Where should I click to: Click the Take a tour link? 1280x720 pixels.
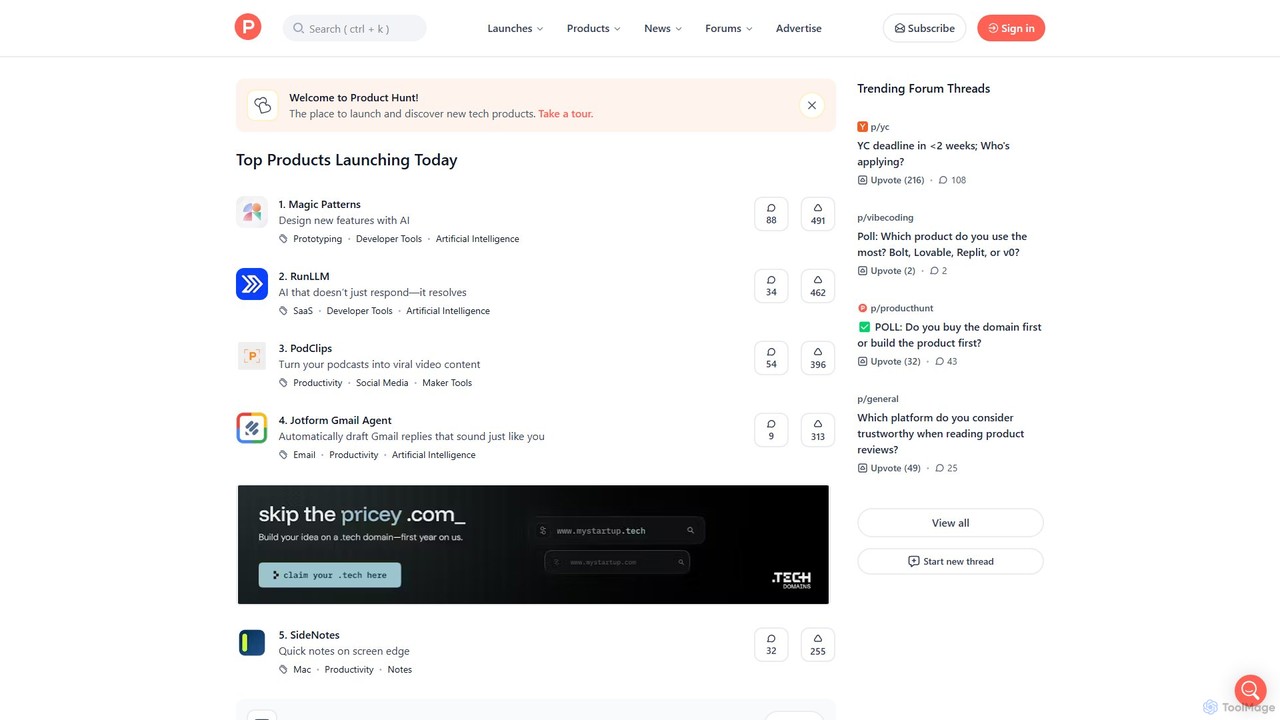click(566, 114)
